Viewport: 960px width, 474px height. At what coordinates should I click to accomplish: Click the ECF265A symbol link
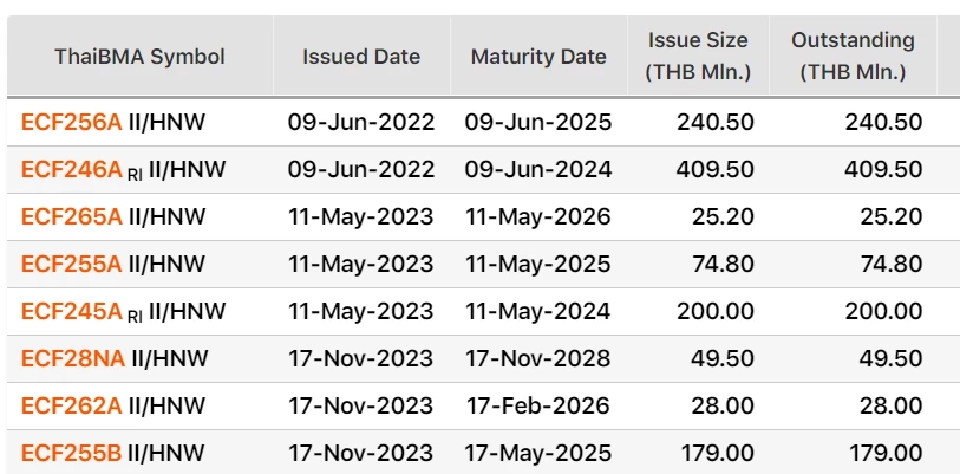point(71,217)
